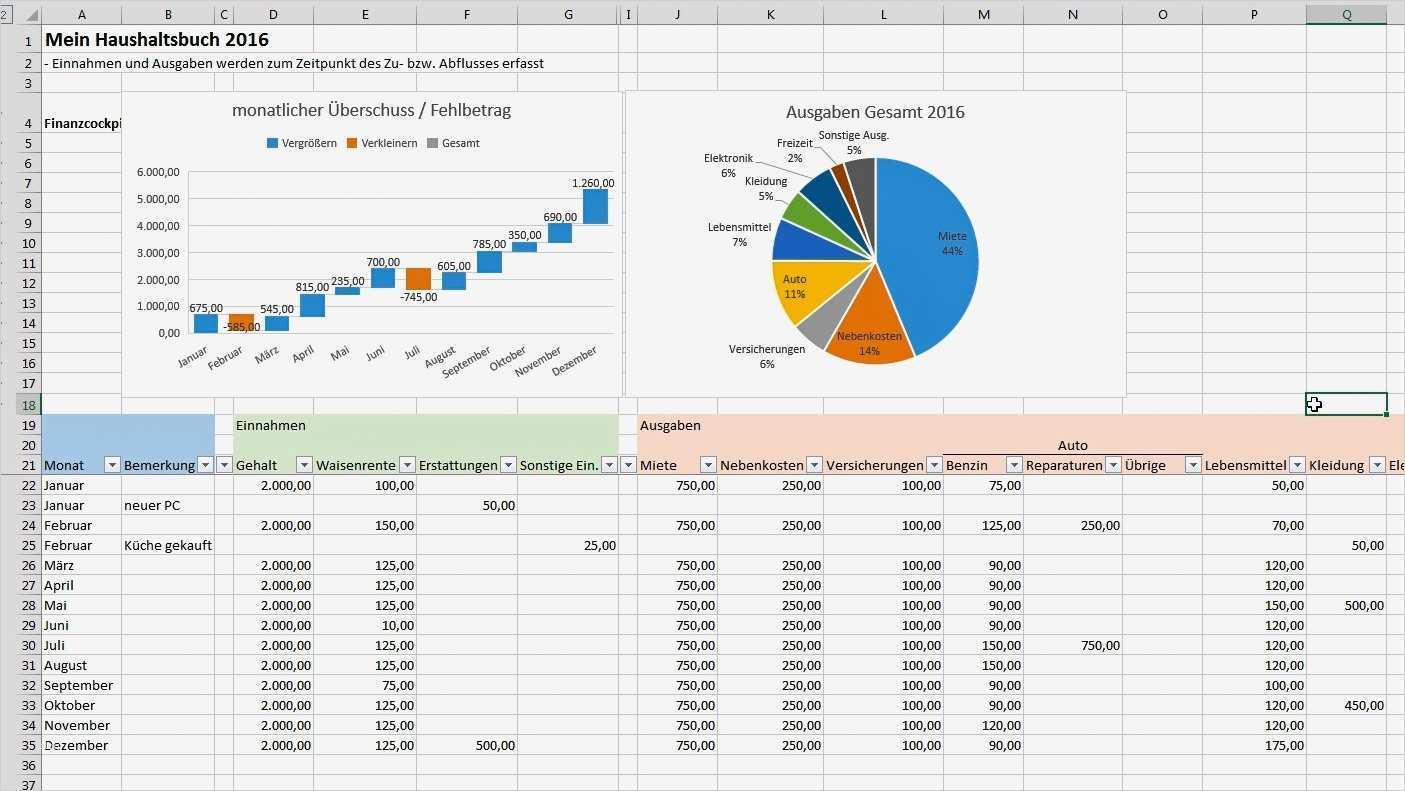Open the Monat column filter dropdown
Viewport: 1405px width, 791px height.
[112, 464]
